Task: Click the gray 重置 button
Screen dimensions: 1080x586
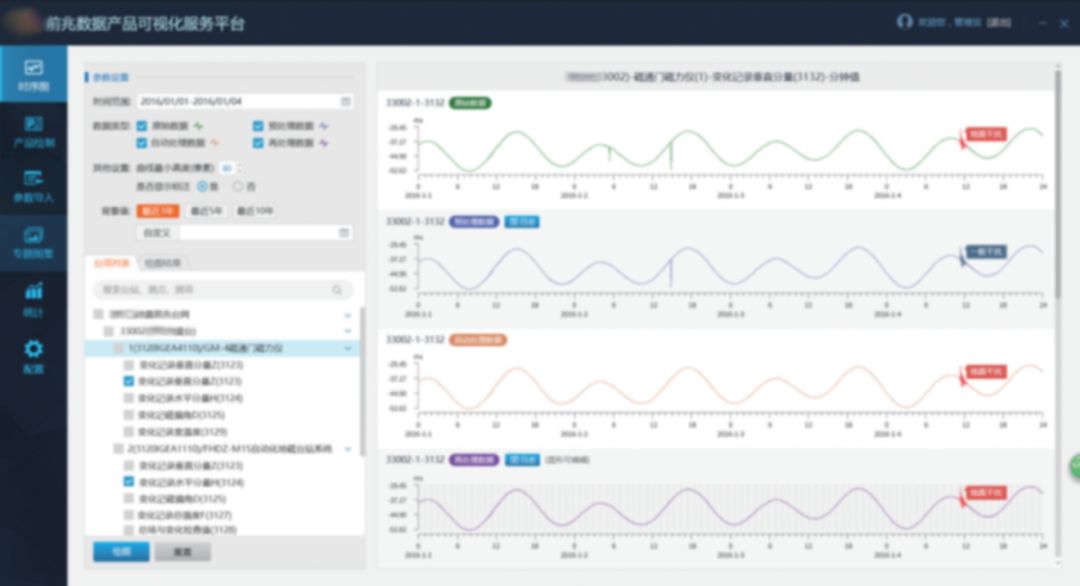Action: pos(182,552)
